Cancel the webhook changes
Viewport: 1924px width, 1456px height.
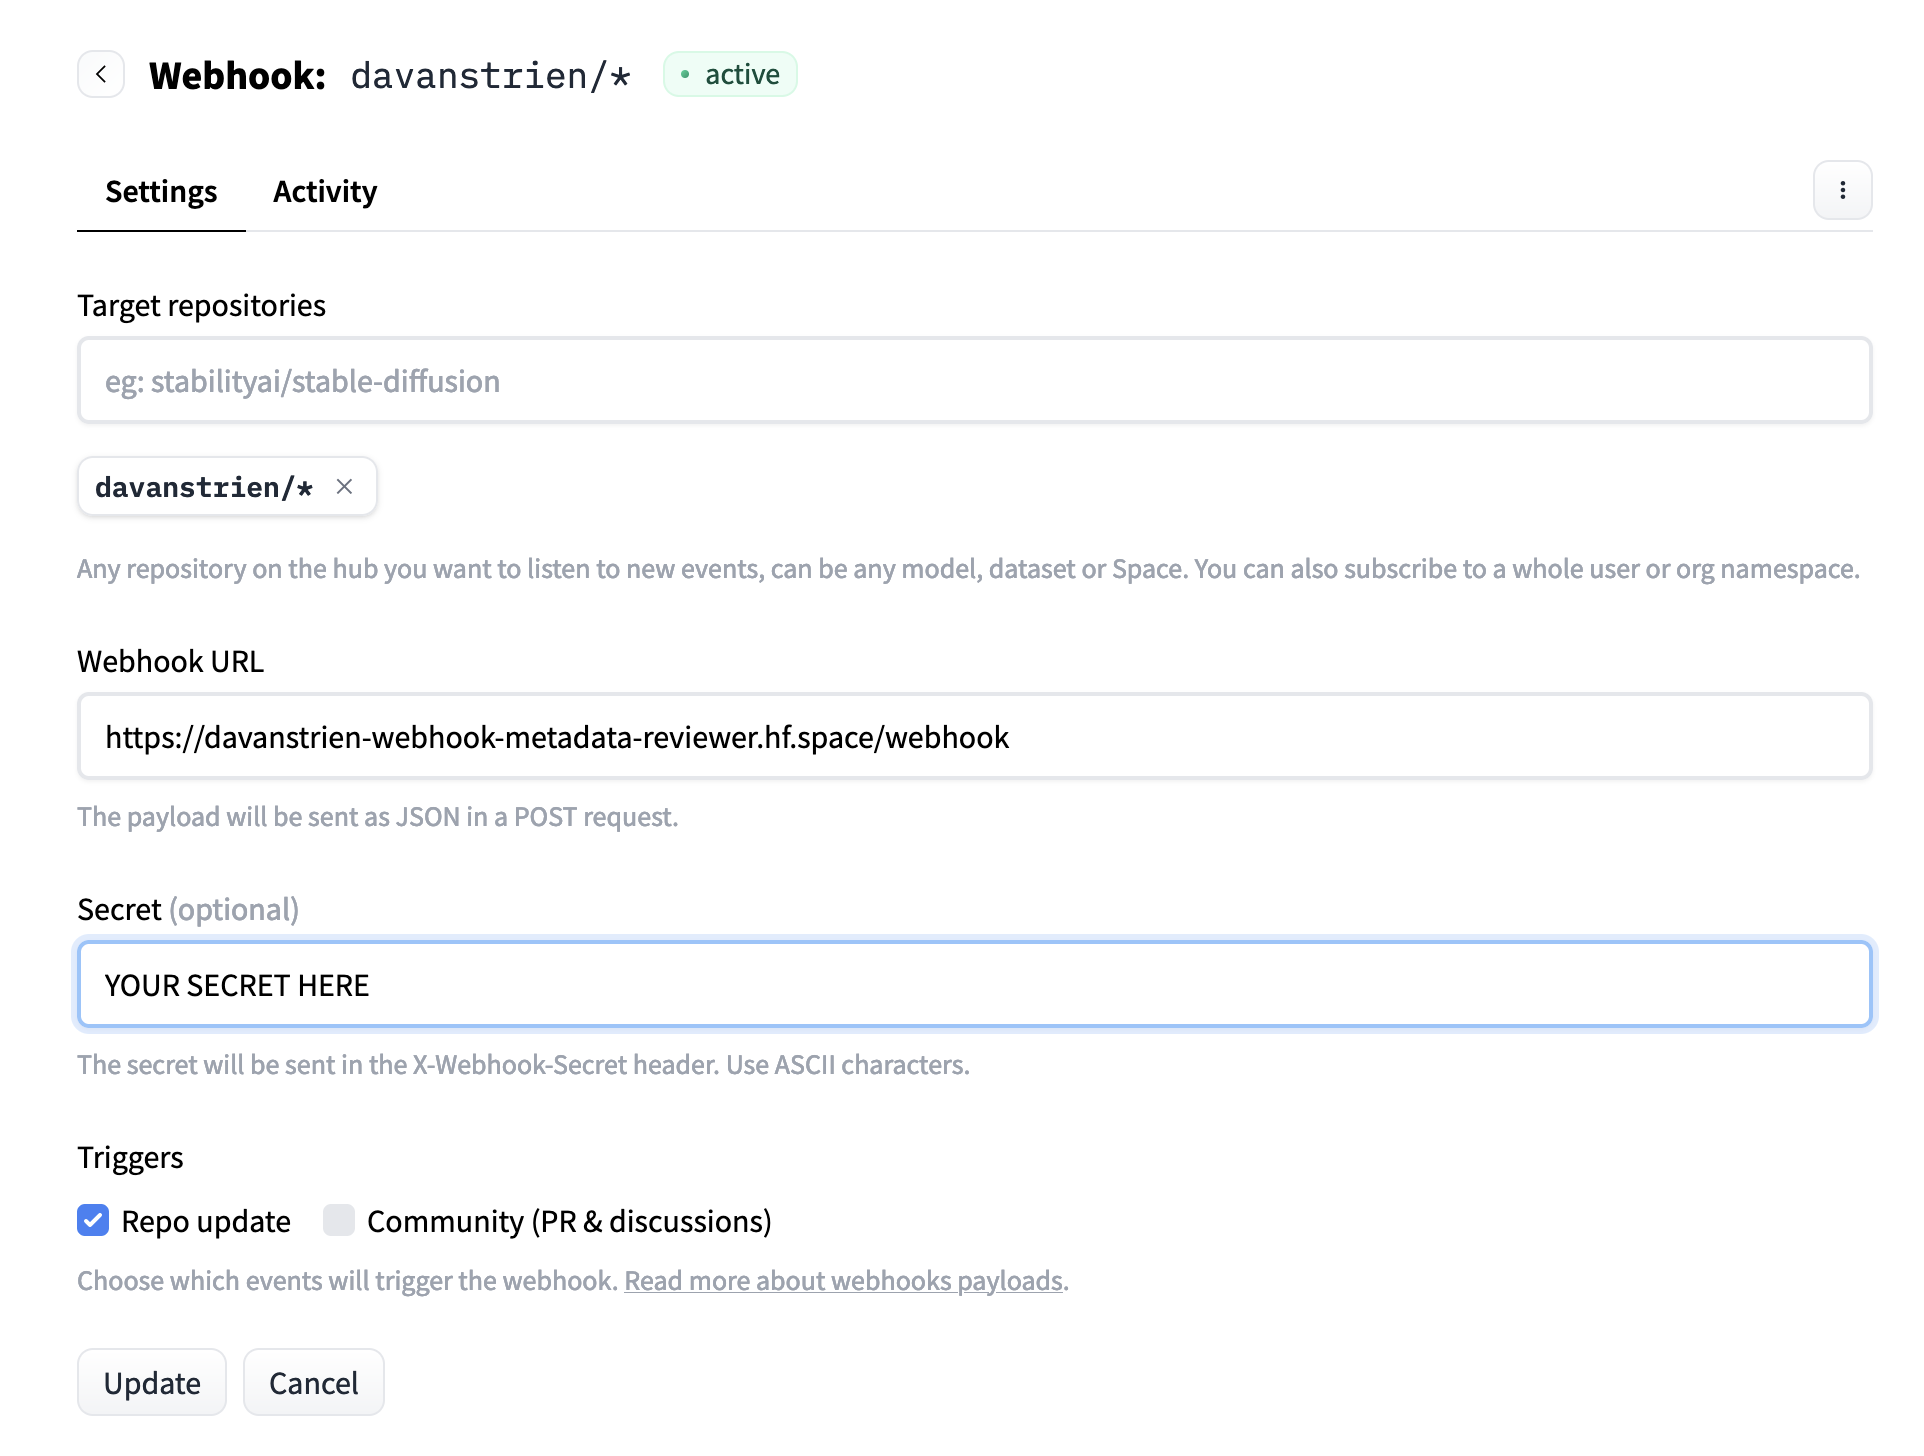(x=313, y=1382)
